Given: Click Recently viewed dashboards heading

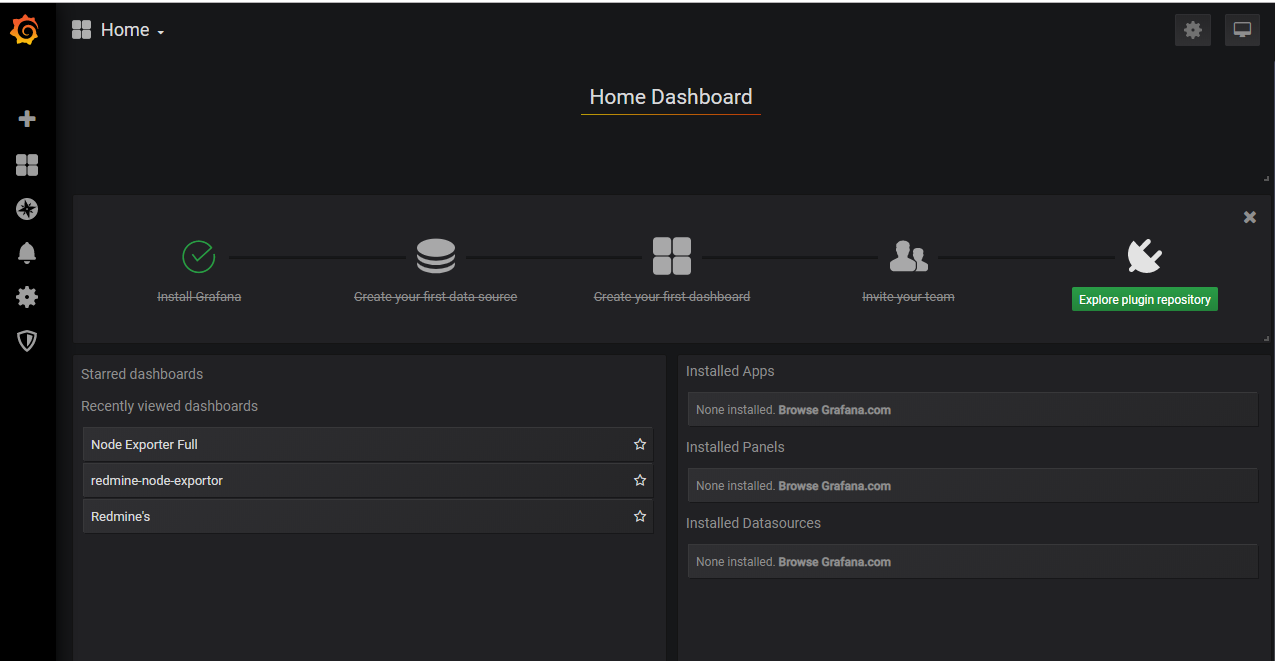Looking at the screenshot, I should coord(169,406).
